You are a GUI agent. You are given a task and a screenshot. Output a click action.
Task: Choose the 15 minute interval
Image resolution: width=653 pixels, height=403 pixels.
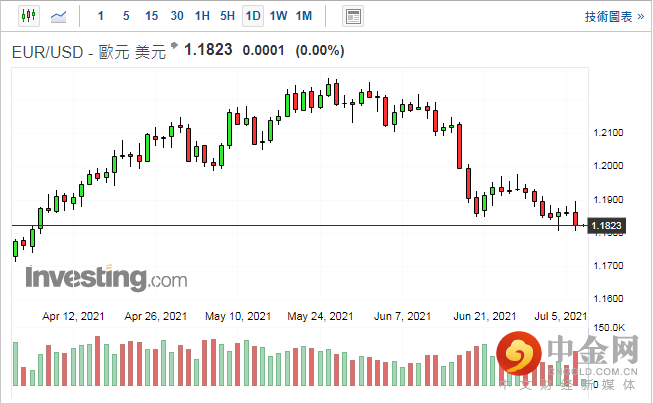(151, 16)
